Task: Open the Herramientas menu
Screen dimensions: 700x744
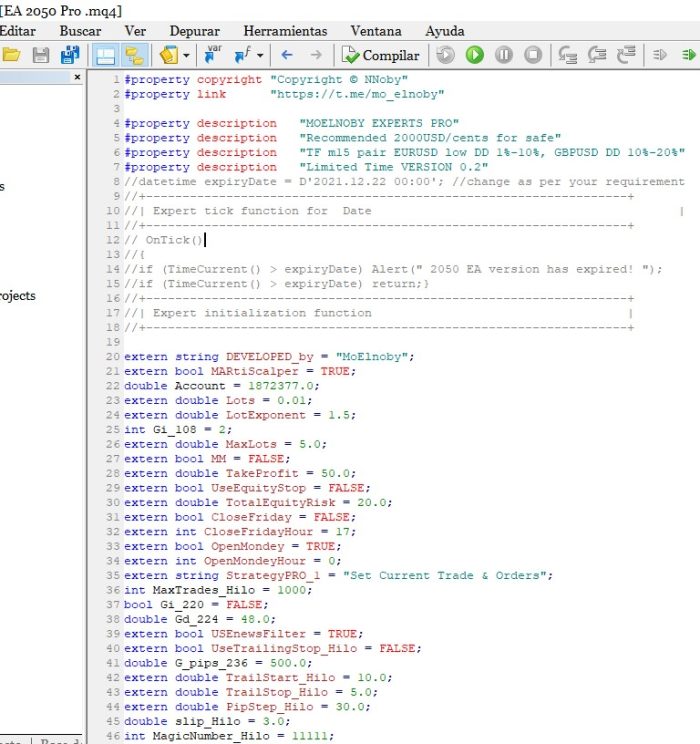Action: point(285,31)
